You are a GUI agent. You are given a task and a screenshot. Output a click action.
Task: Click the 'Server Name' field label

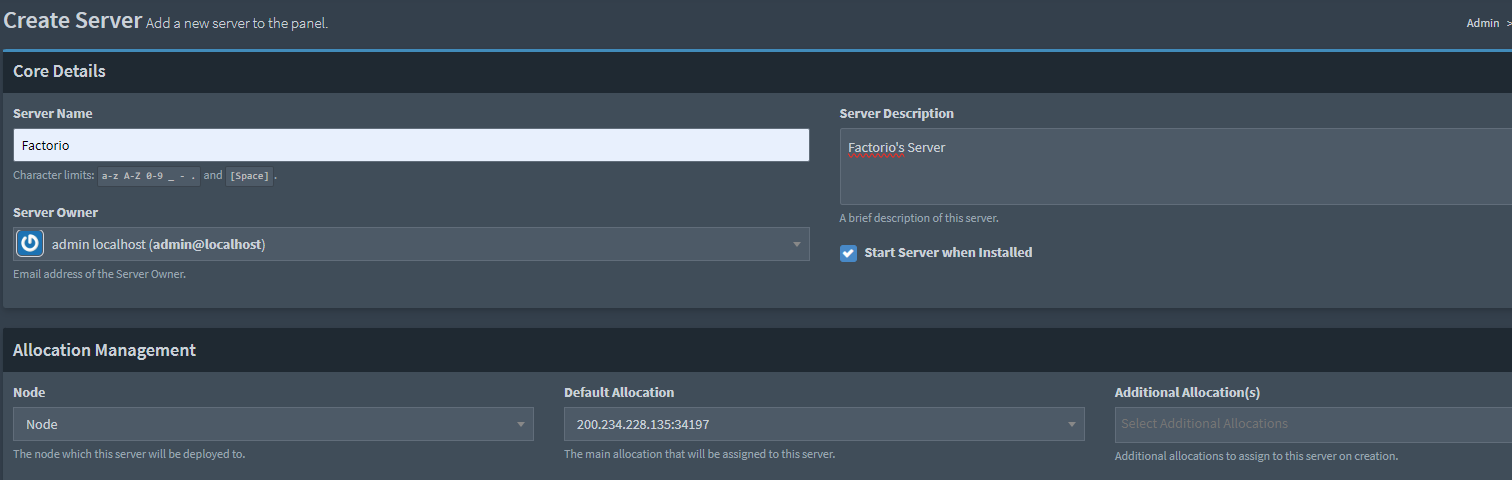click(x=53, y=114)
